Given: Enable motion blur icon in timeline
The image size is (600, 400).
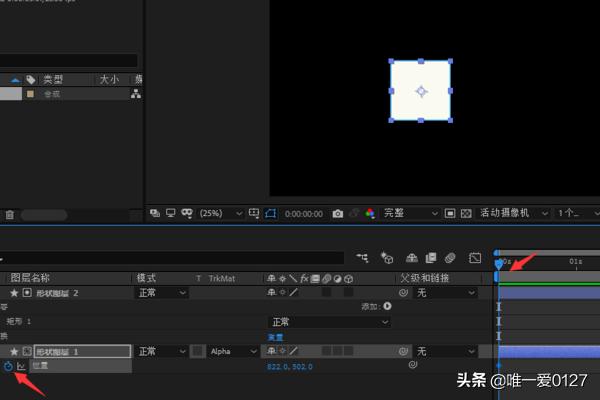Looking at the screenshot, I should (450, 258).
